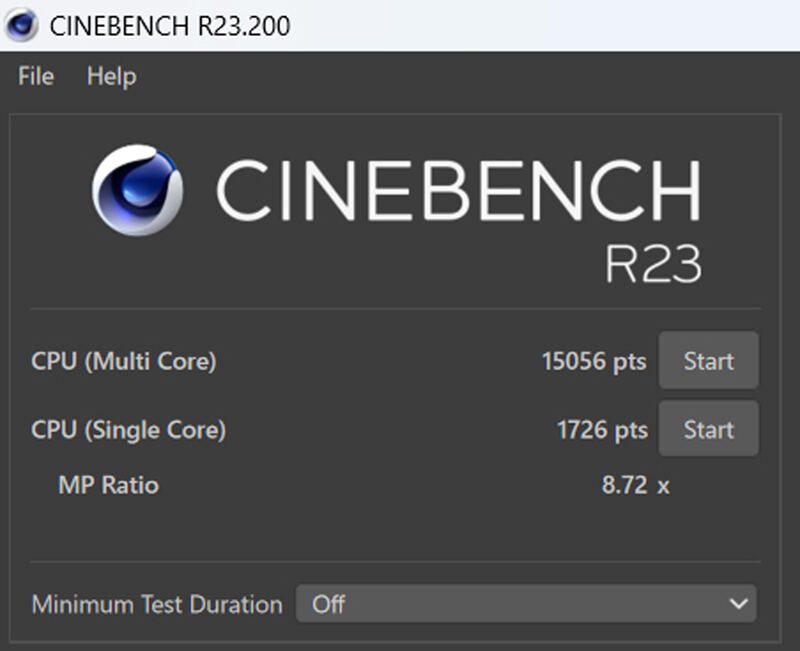The image size is (800, 651).
Task: Click the CINEBENCH R23.200 window title text
Action: pos(170,26)
